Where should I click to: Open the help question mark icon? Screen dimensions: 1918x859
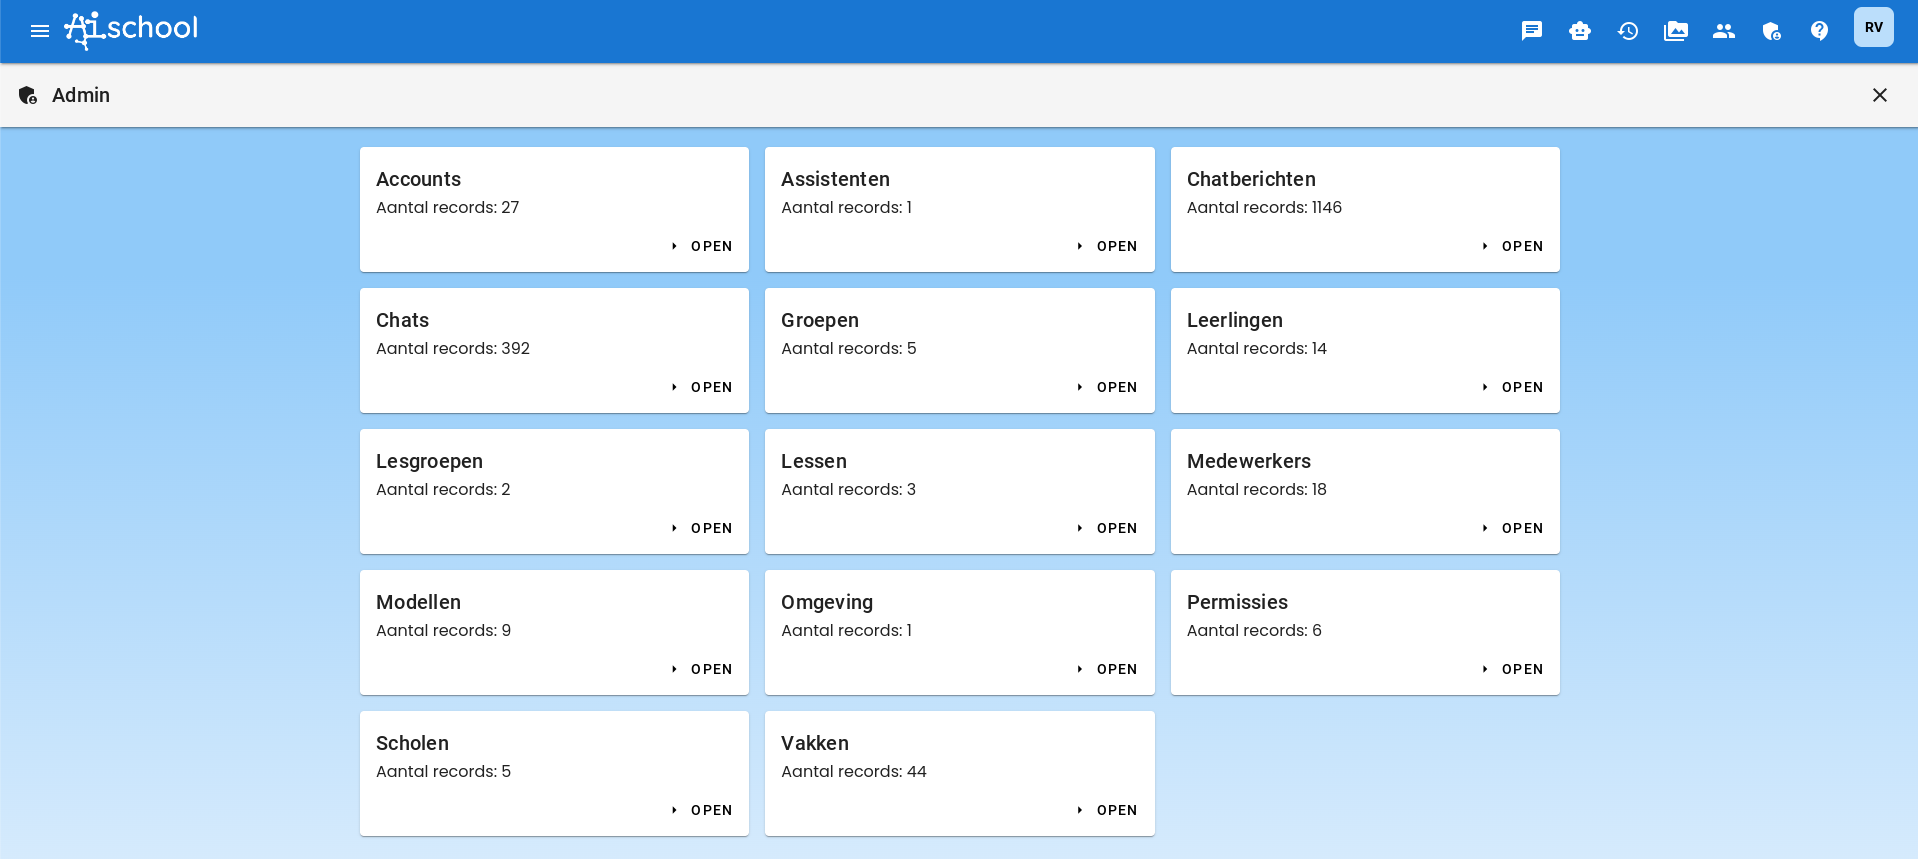tap(1819, 31)
